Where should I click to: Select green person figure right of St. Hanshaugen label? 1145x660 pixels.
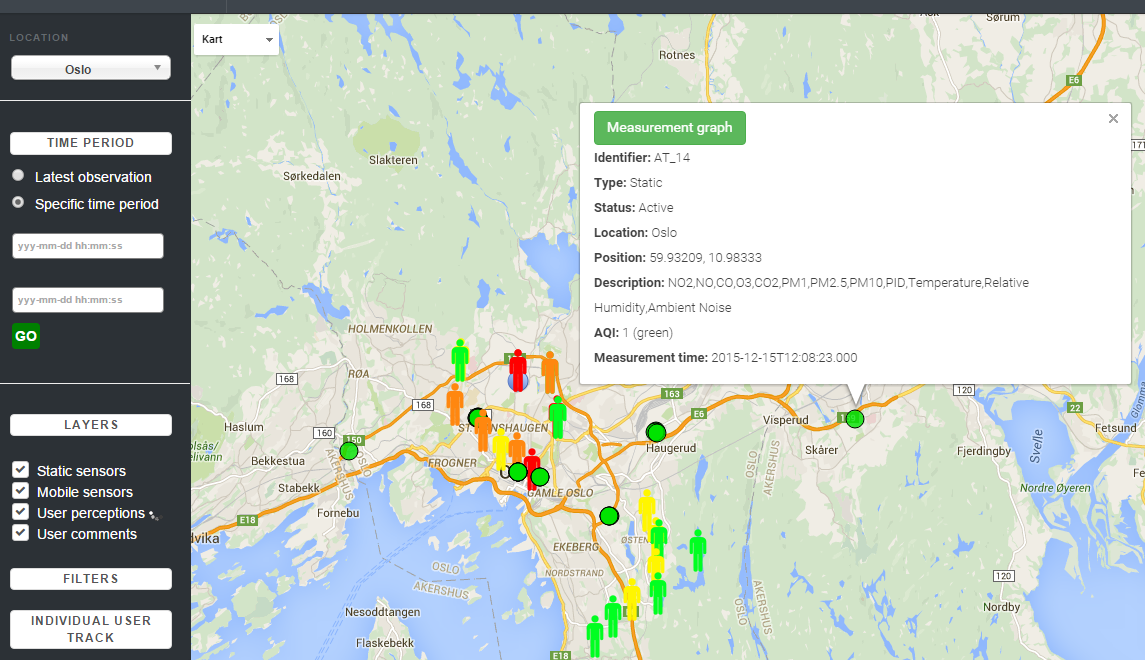(x=558, y=417)
